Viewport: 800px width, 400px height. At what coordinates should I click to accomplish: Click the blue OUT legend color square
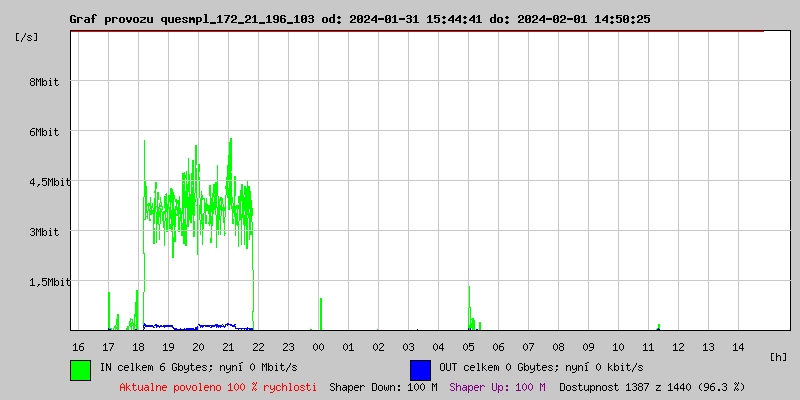(420, 369)
